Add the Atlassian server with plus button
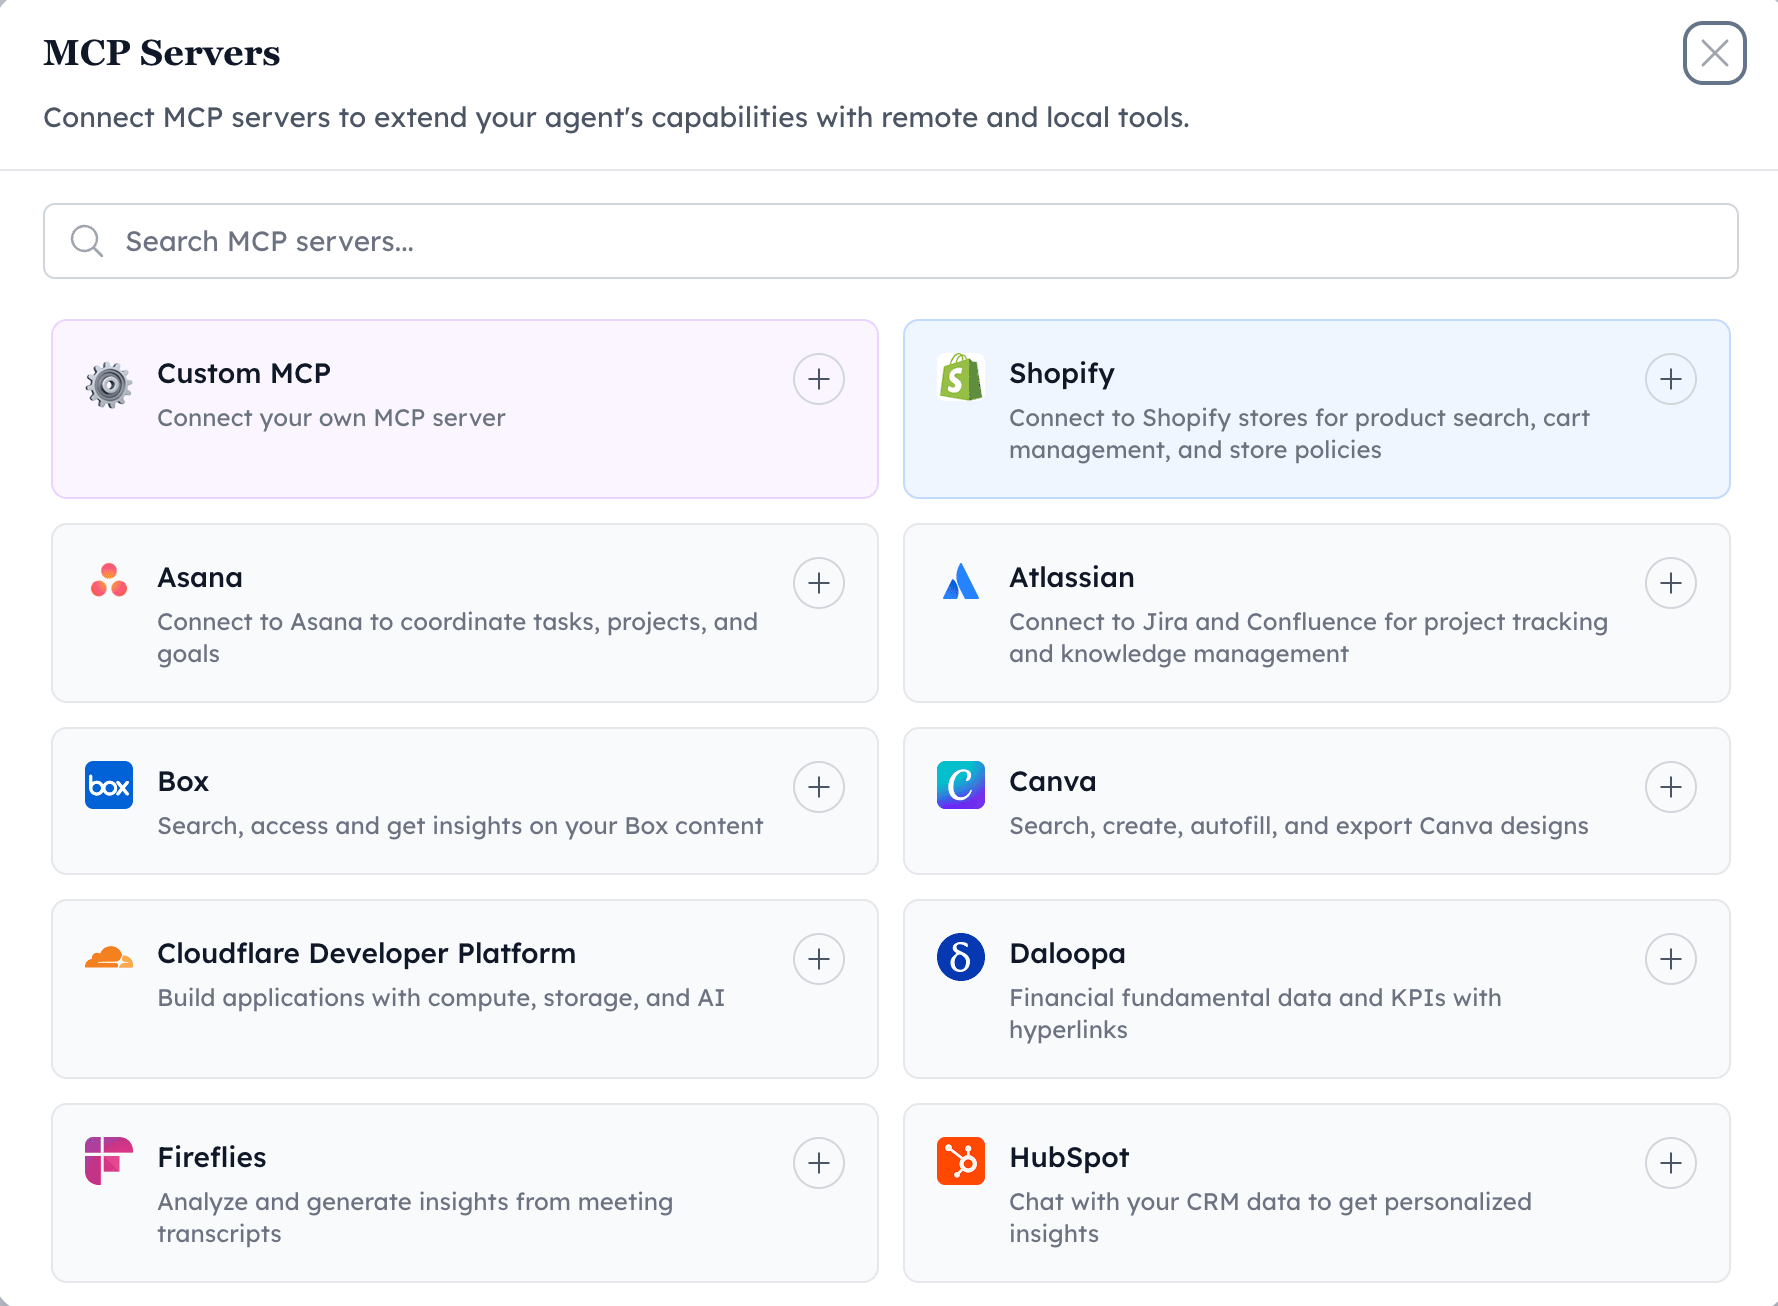The image size is (1778, 1306). (x=1671, y=583)
